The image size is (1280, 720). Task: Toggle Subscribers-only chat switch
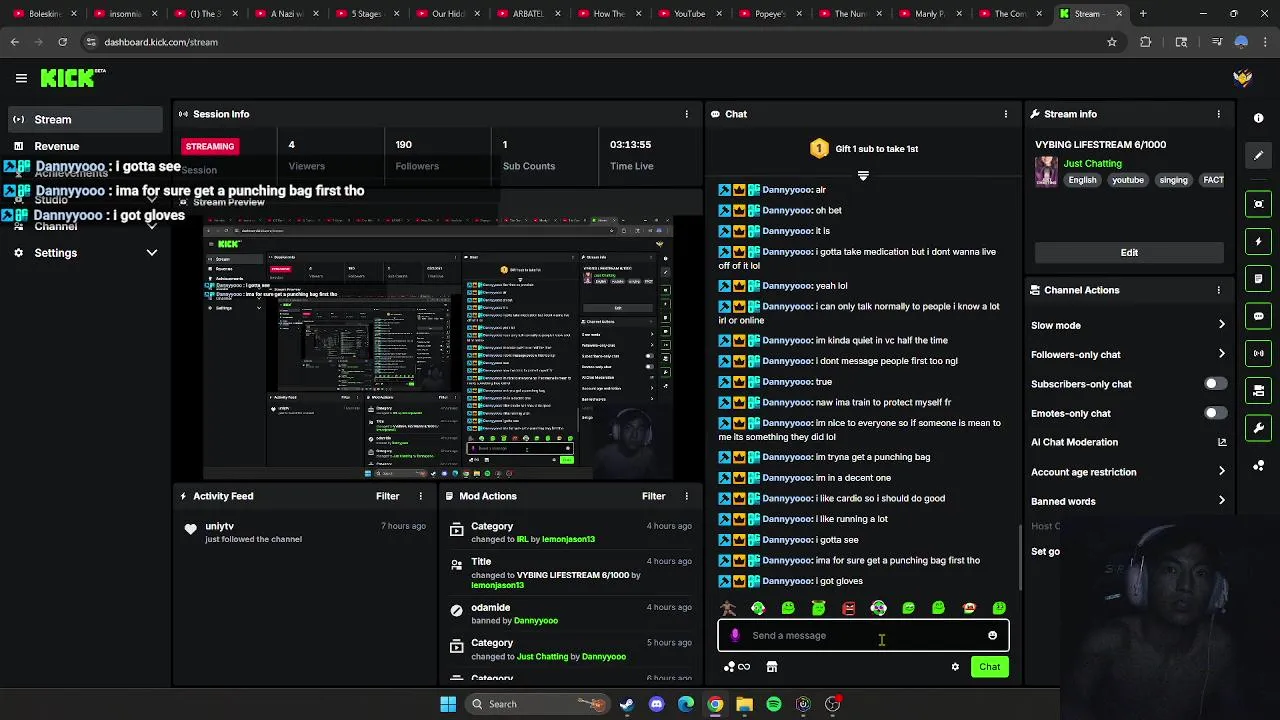point(1215,384)
